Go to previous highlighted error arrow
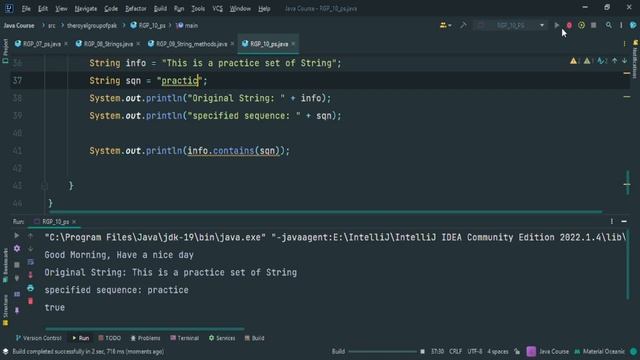 coord(614,61)
